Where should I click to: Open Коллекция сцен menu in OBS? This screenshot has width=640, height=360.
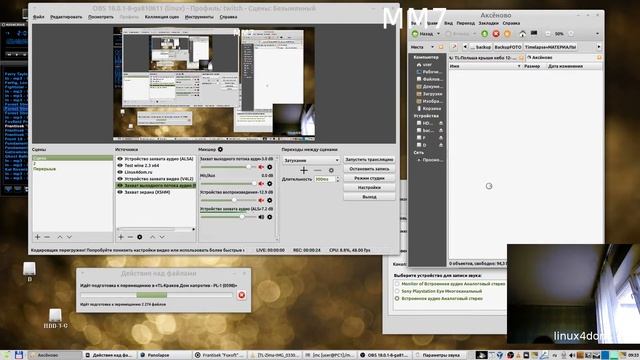162,17
